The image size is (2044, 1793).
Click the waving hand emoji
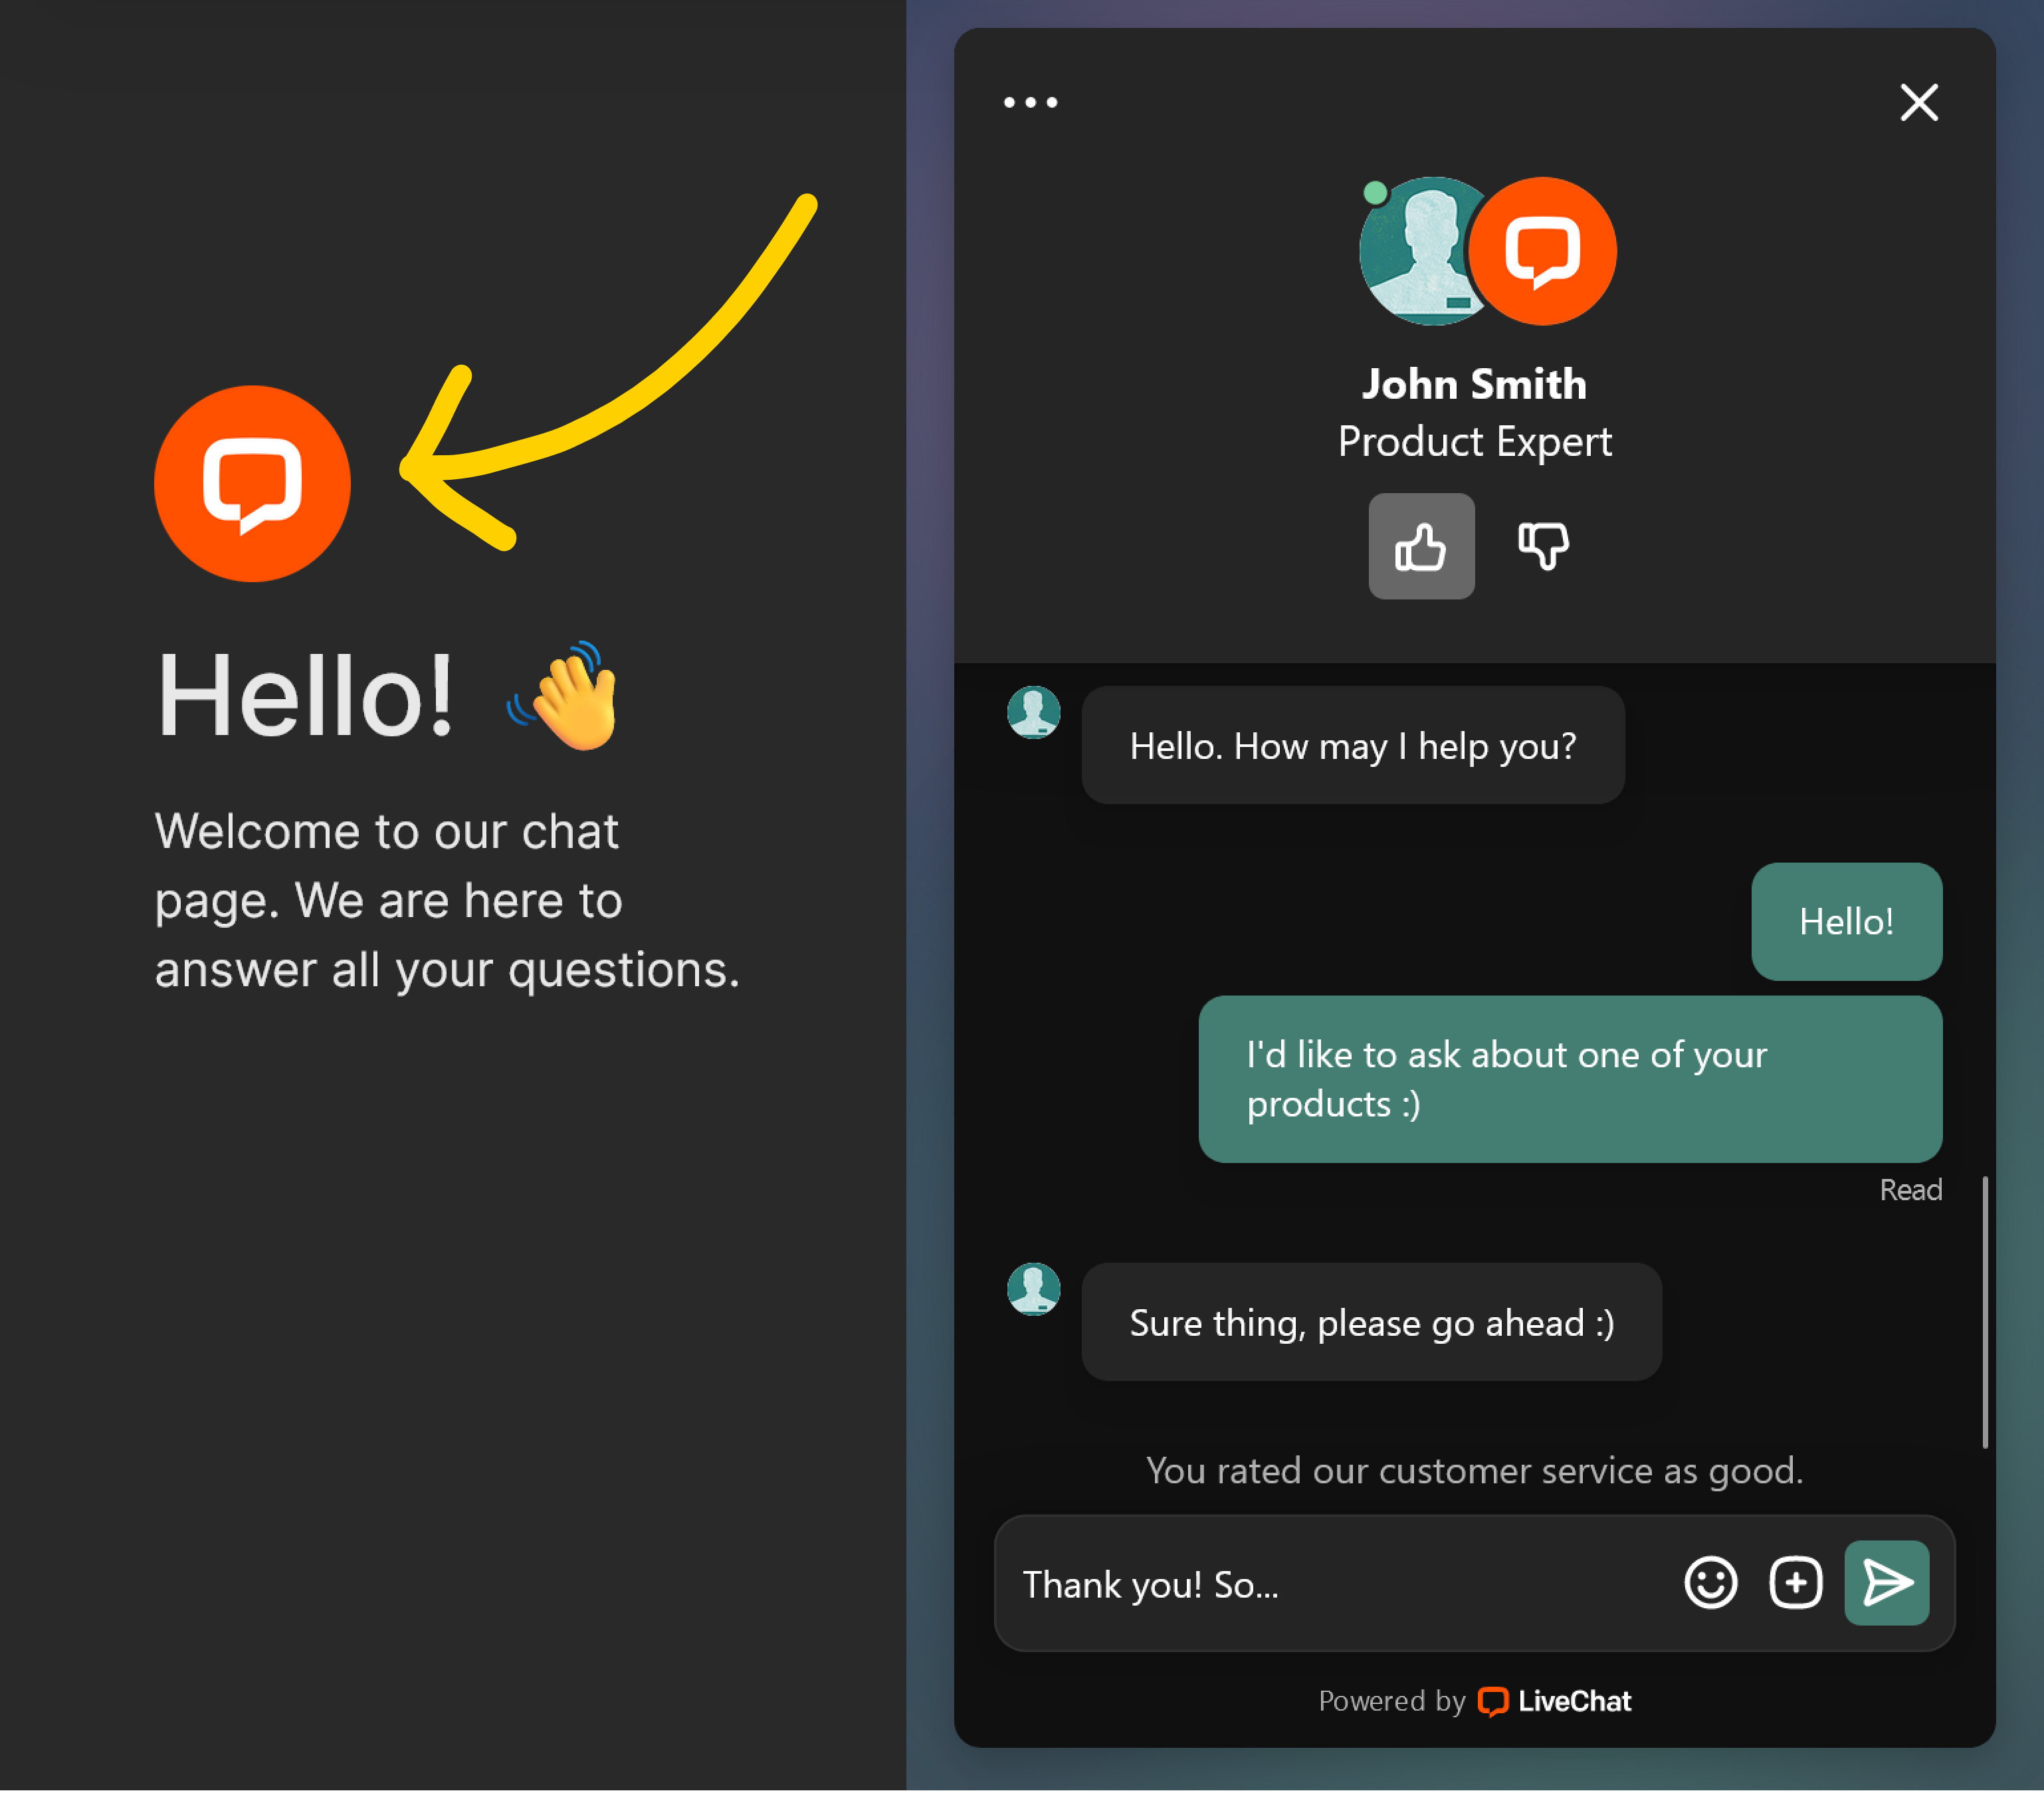(x=563, y=695)
